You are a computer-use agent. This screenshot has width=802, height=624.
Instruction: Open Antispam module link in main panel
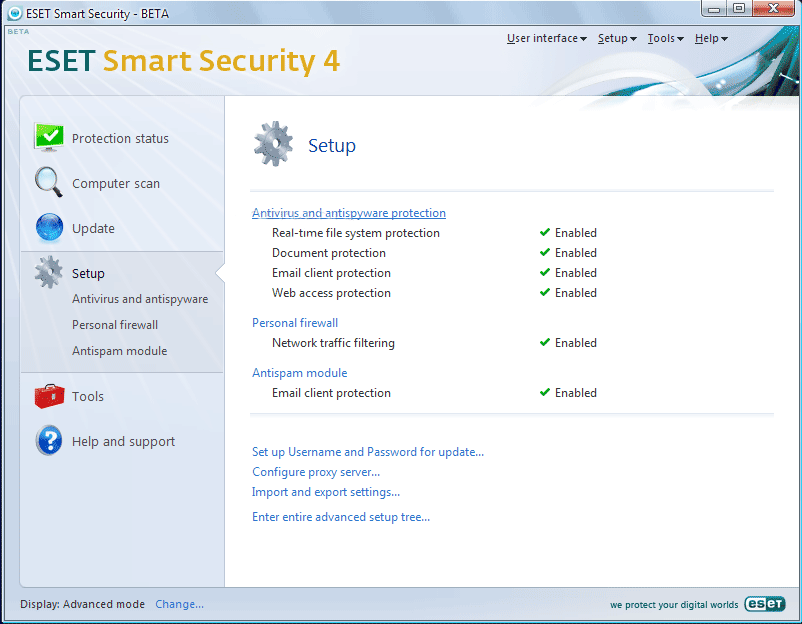click(300, 373)
